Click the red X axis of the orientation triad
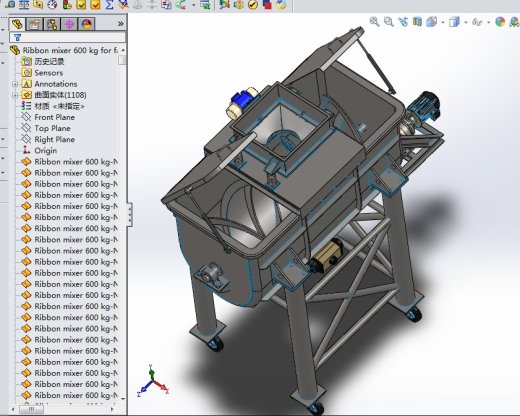This screenshot has width=520, height=416. 161,386
